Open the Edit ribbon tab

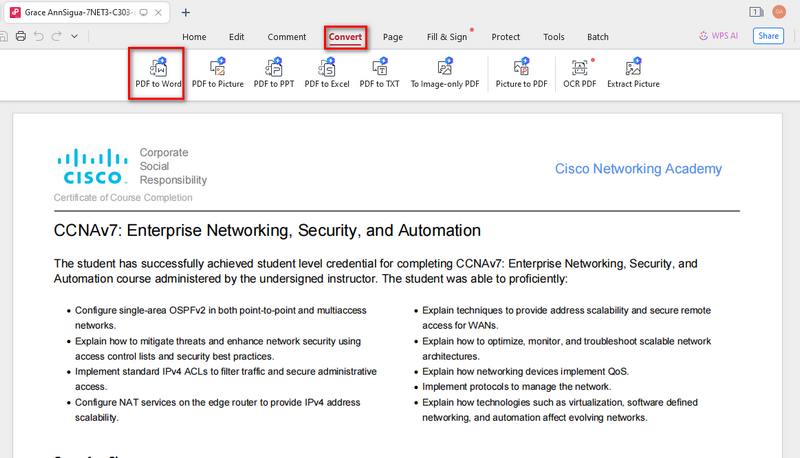tap(236, 37)
